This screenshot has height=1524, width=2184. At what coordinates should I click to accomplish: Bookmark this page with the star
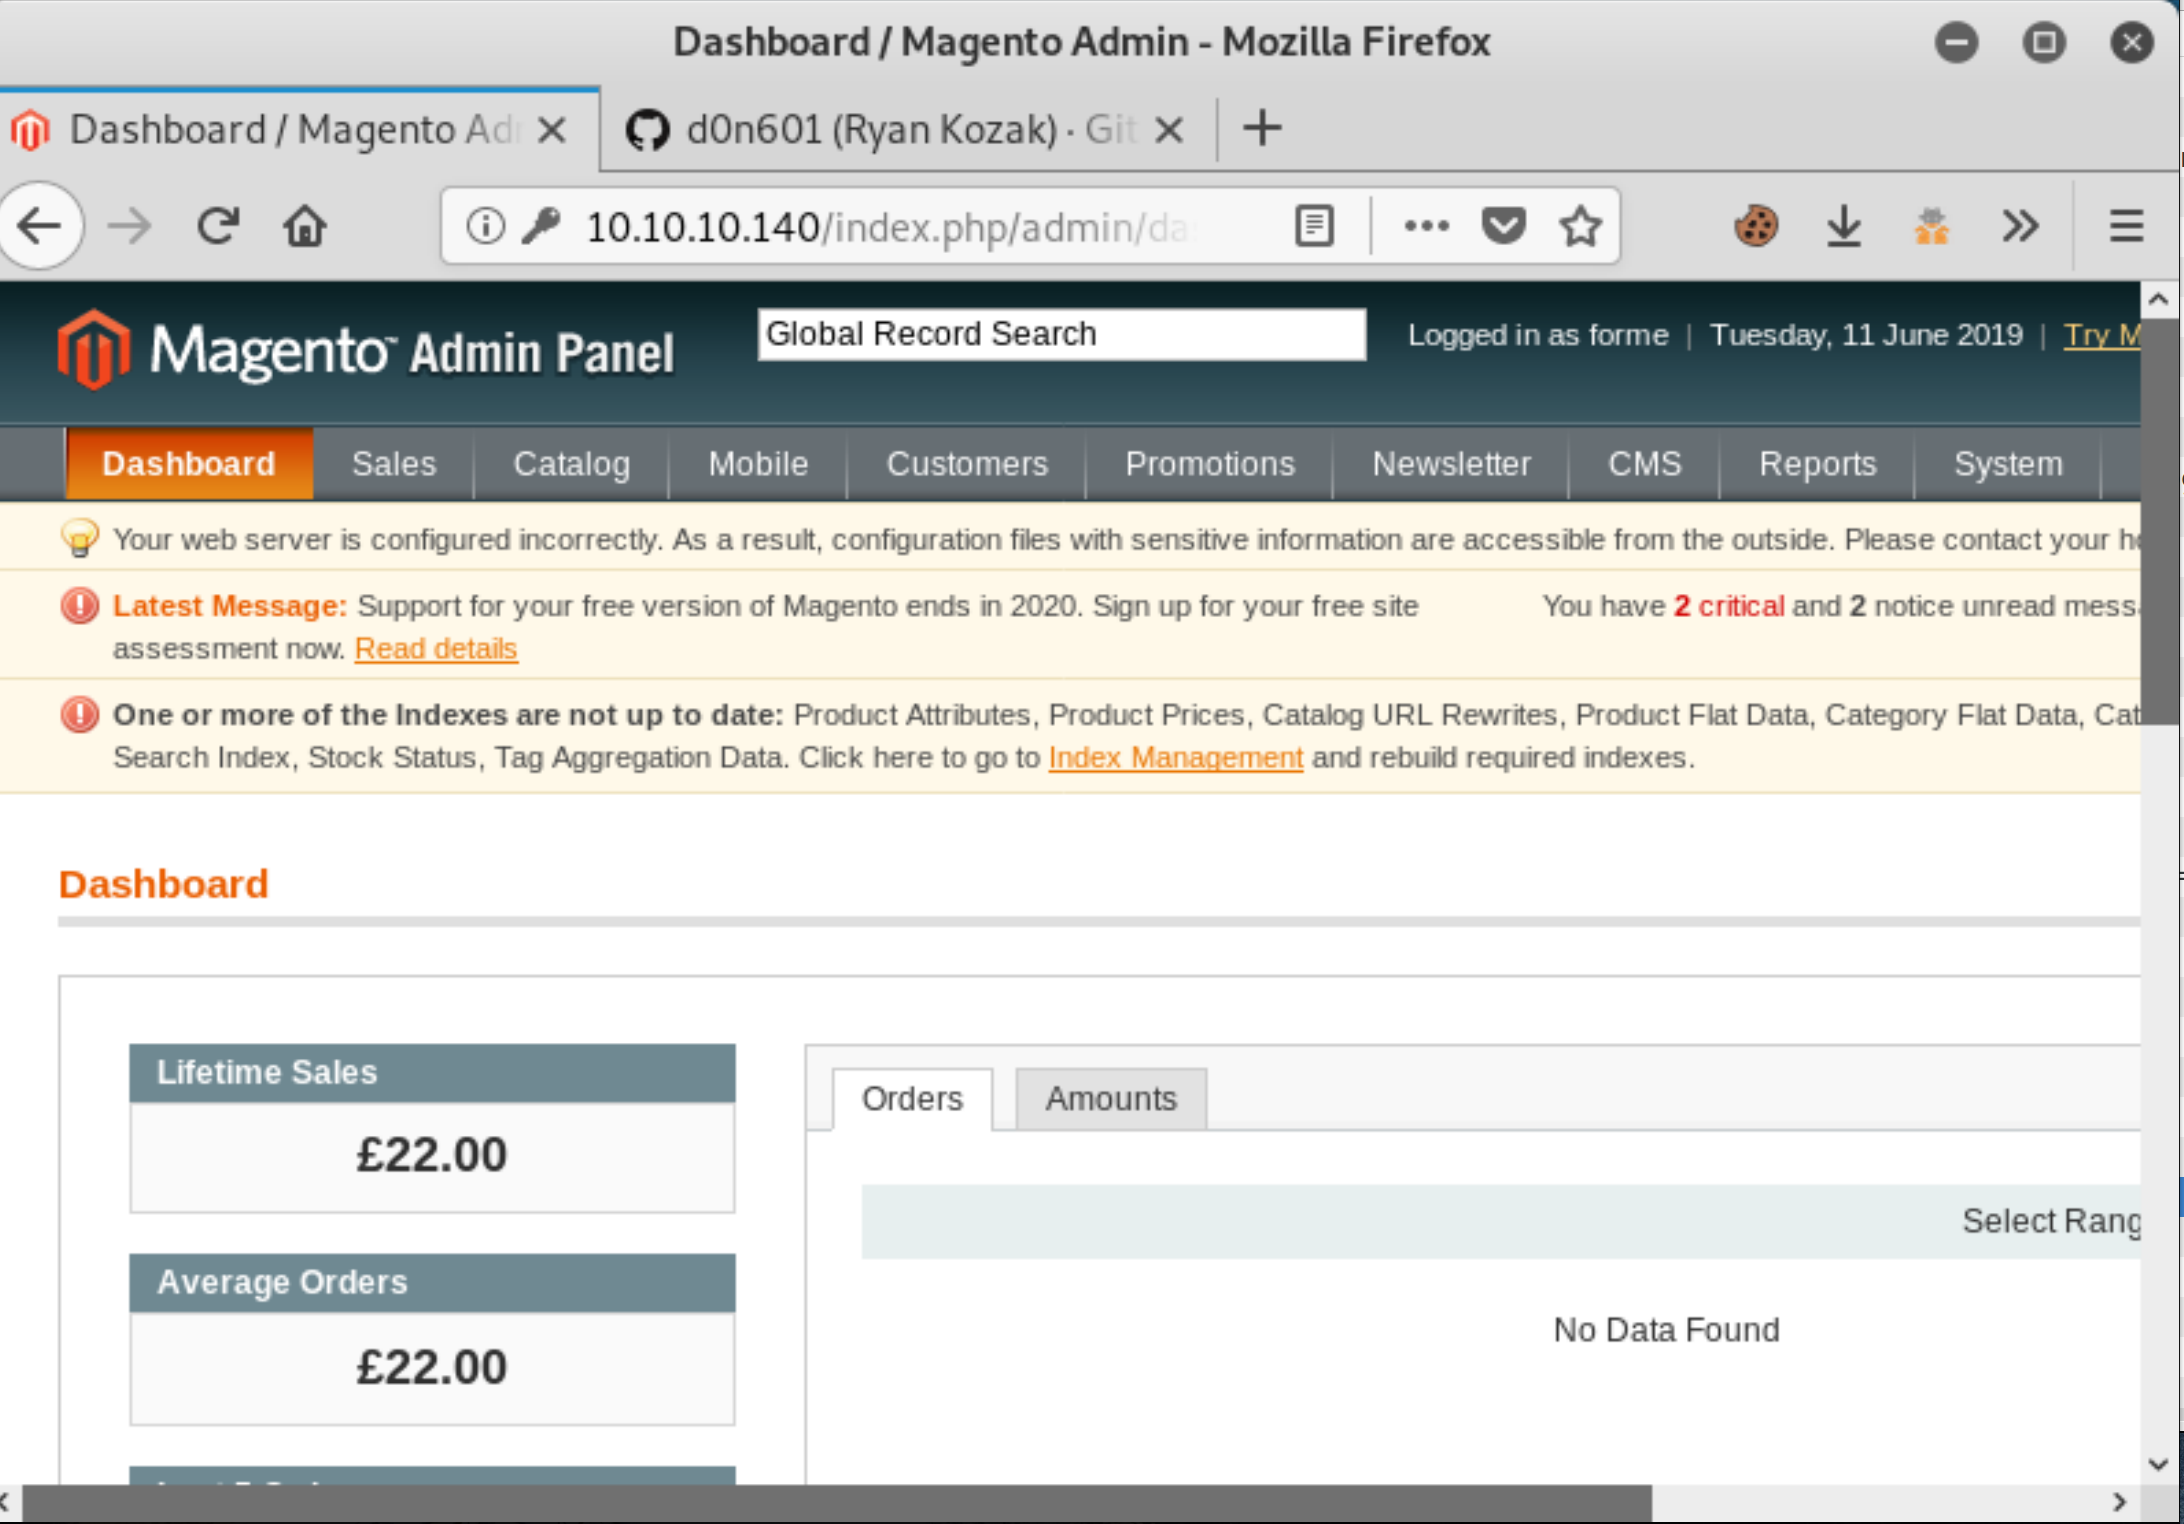(1580, 227)
